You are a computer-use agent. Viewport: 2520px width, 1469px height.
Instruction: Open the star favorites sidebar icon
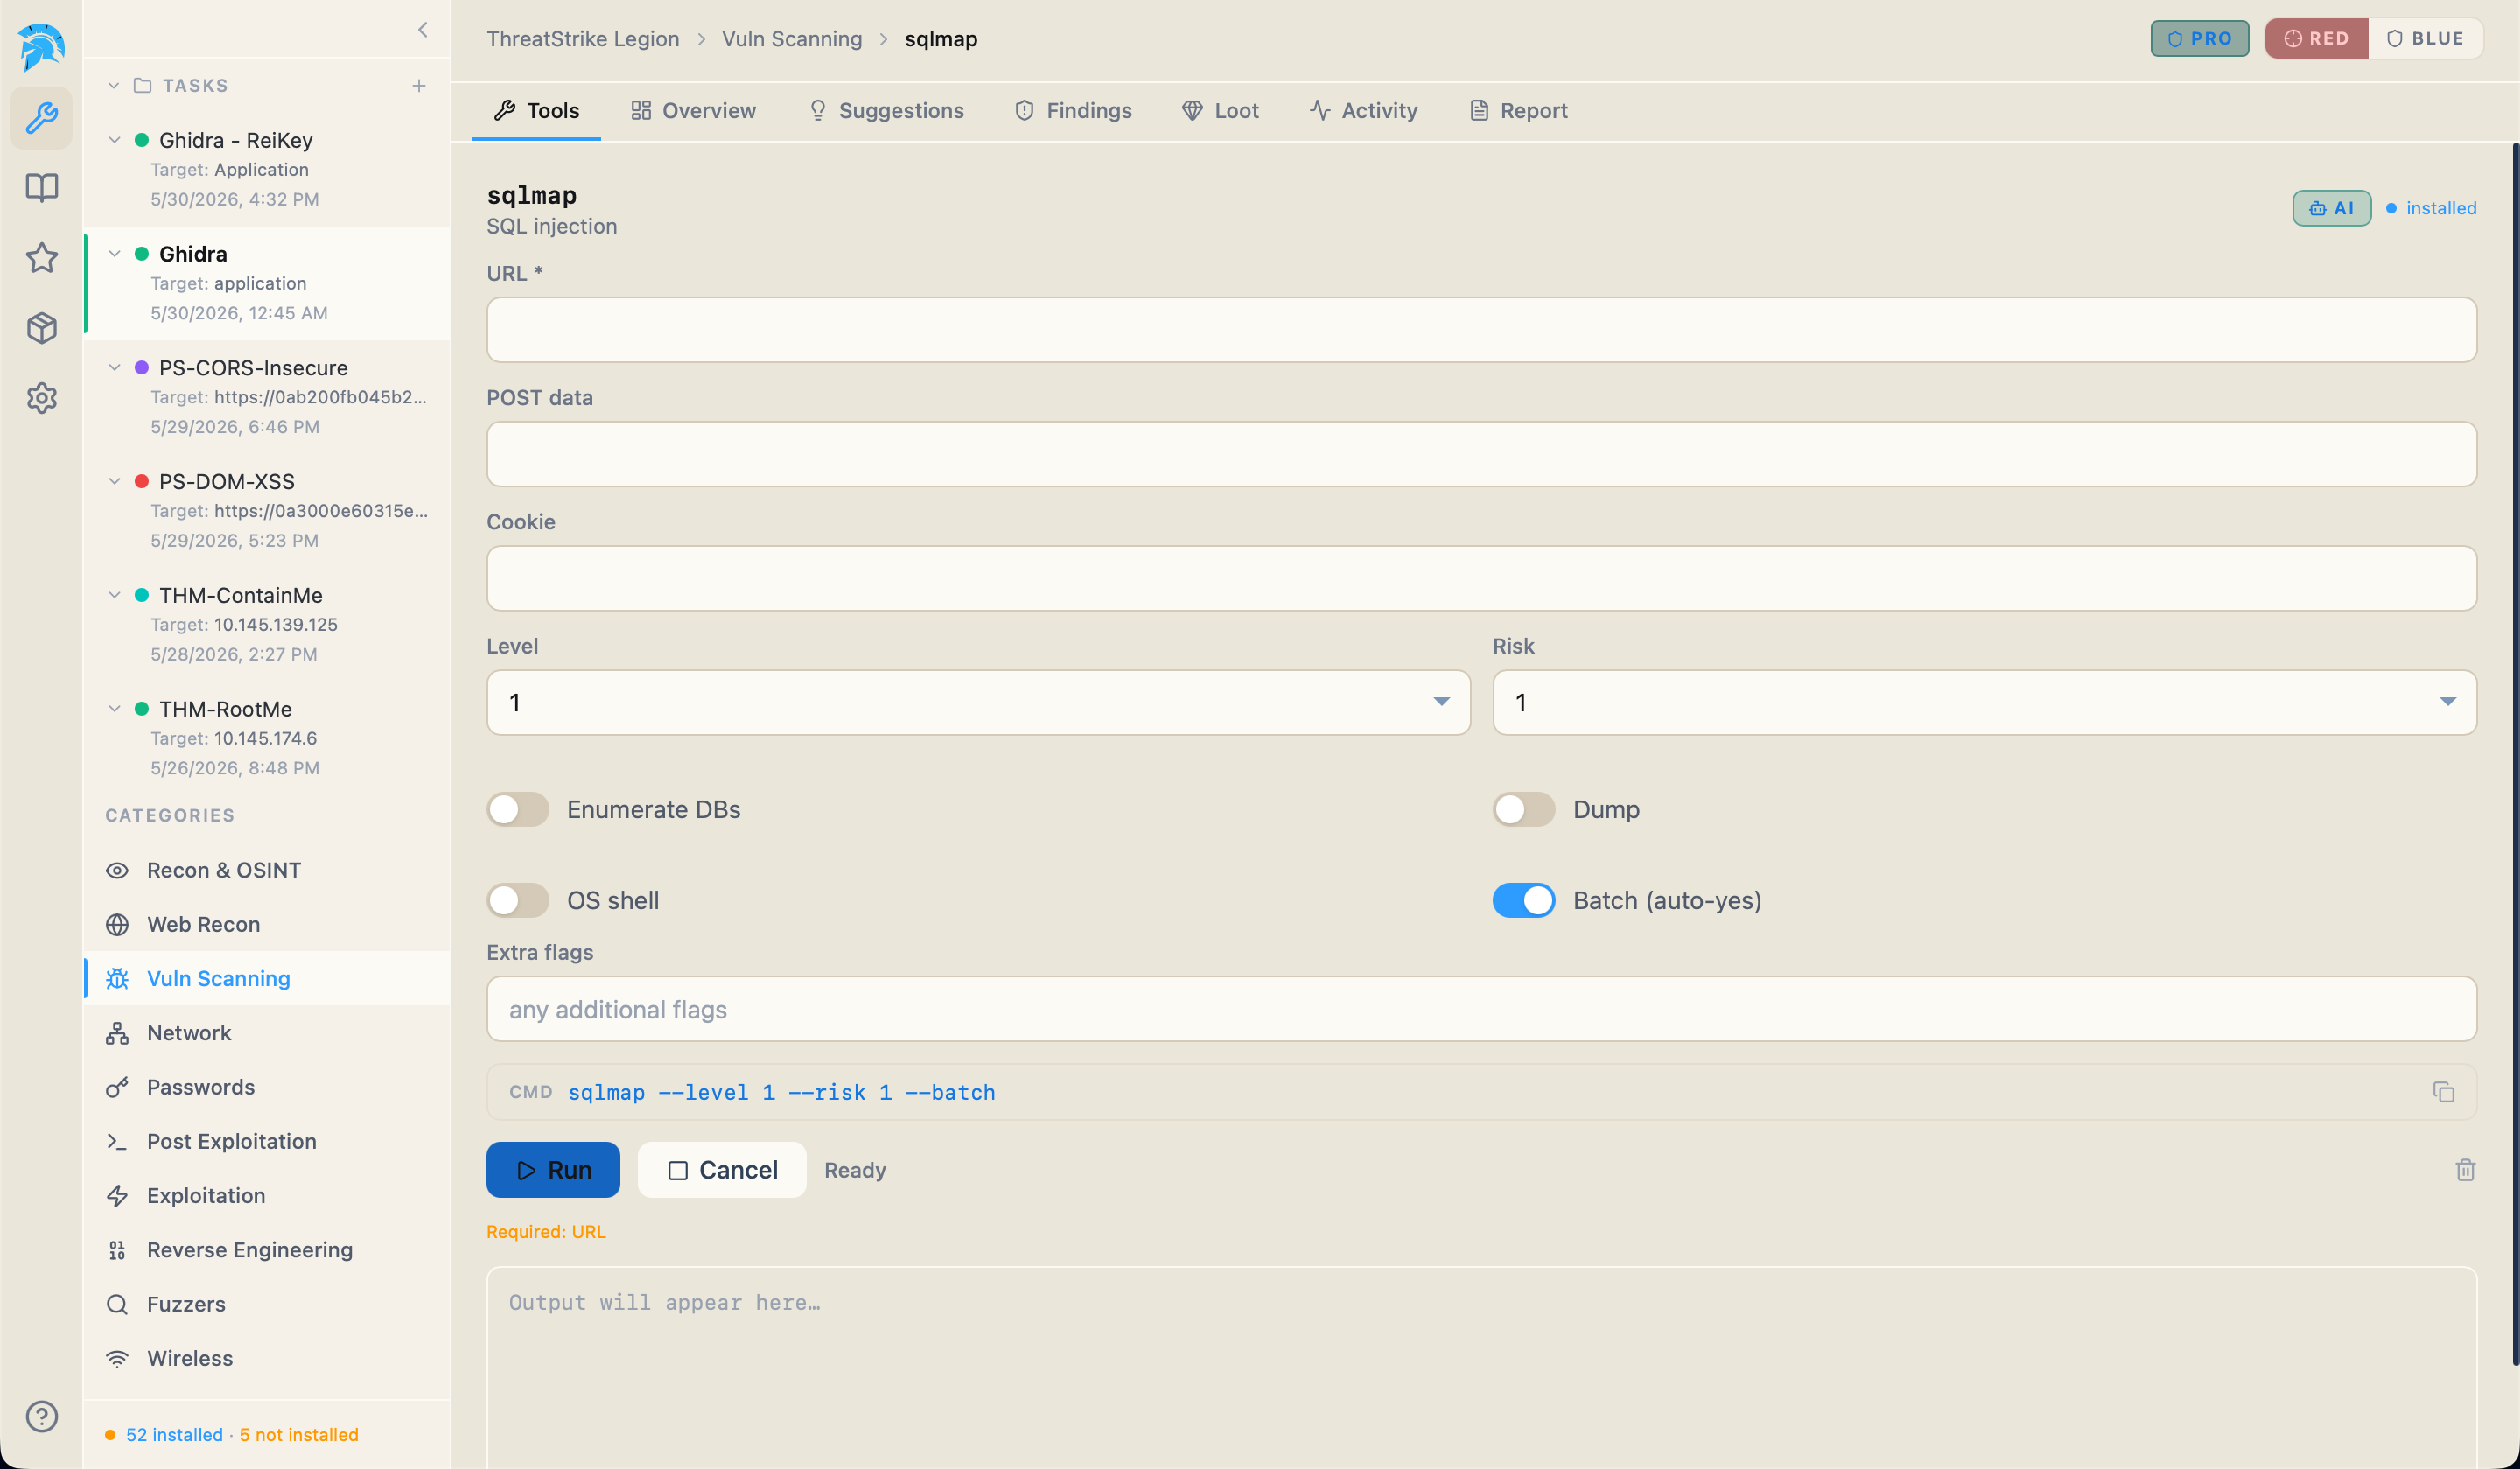coord(41,257)
